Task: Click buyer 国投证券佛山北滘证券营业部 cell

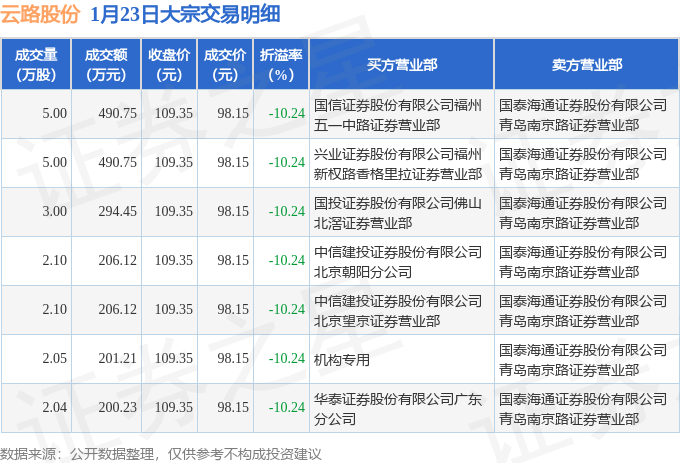Action: [402, 212]
